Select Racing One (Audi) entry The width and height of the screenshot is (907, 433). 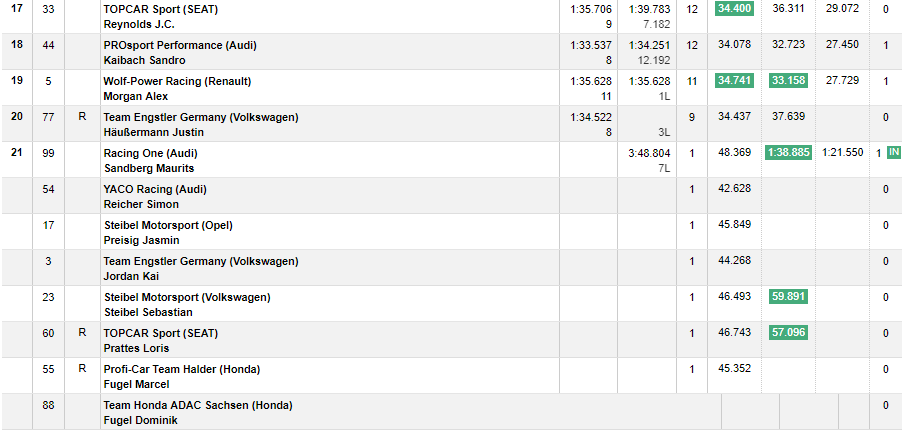[x=151, y=153]
